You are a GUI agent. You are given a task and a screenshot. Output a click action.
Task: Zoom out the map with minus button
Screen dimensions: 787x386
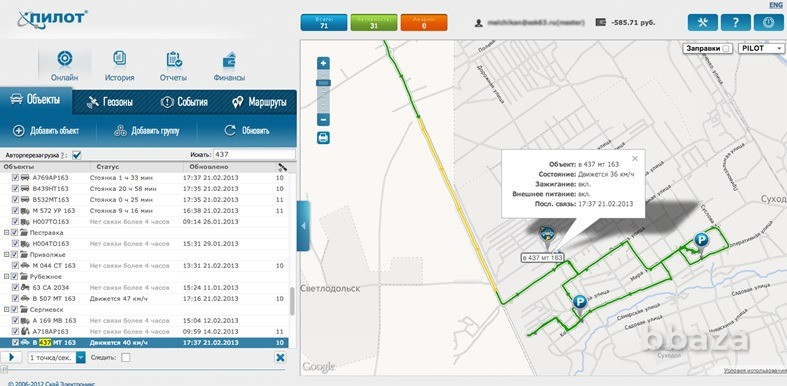[x=324, y=120]
